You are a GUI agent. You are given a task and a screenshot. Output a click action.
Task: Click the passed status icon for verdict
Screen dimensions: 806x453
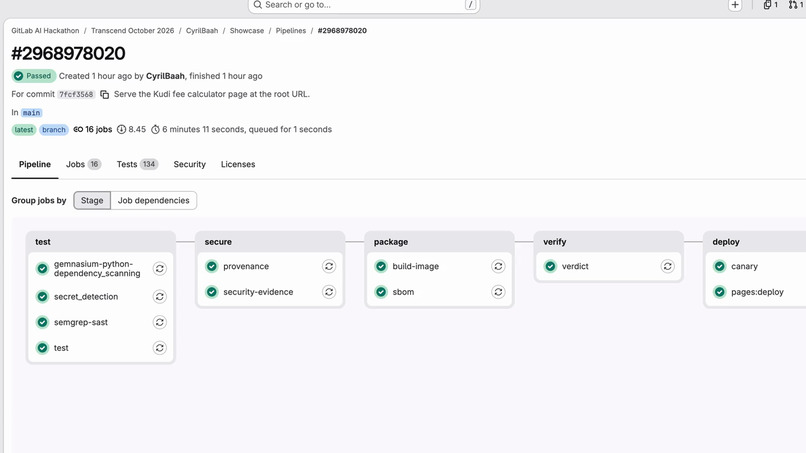coord(550,266)
